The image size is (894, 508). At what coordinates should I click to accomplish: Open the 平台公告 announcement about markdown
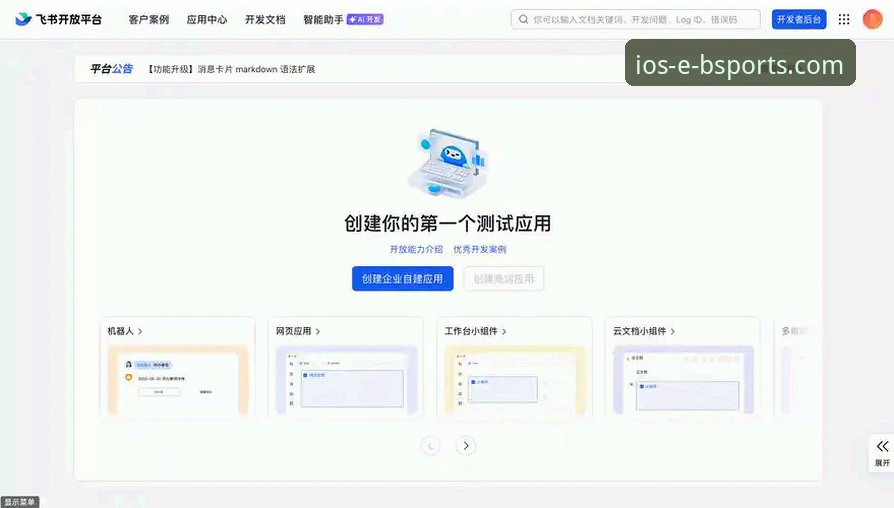231,69
